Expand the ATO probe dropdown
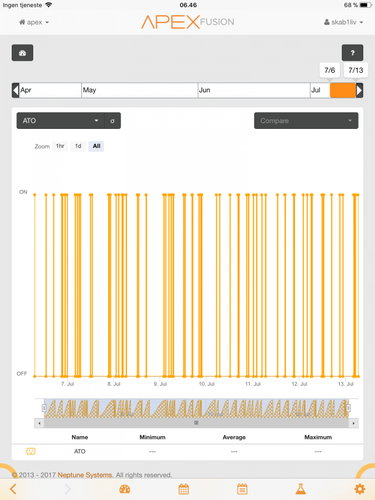The image size is (375, 500). tap(61, 121)
